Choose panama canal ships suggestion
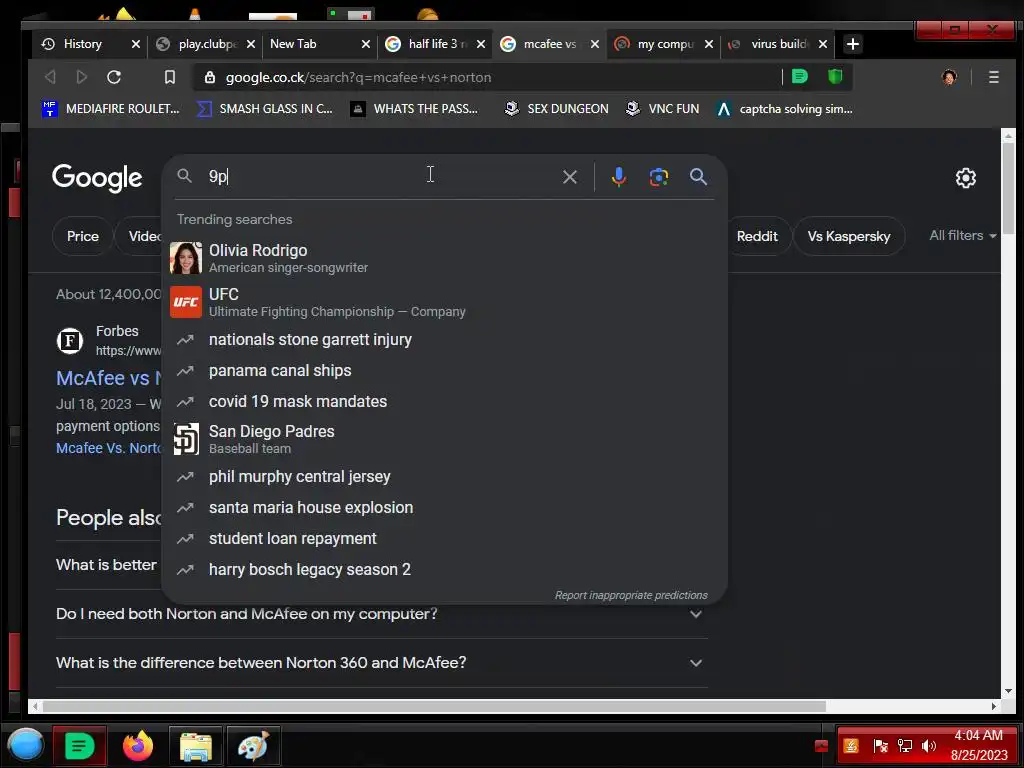The width and height of the screenshot is (1024, 768). [444, 370]
